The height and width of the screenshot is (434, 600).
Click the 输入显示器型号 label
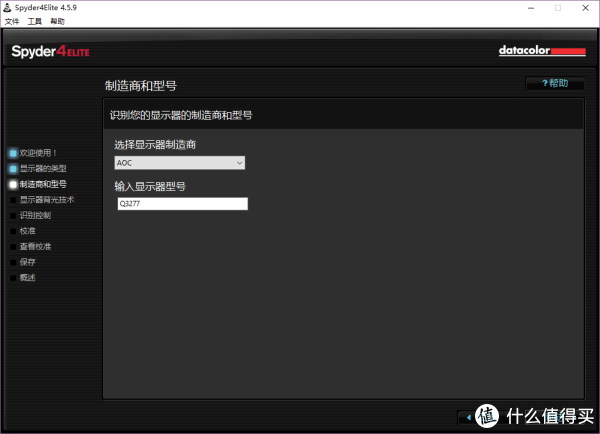(x=150, y=186)
